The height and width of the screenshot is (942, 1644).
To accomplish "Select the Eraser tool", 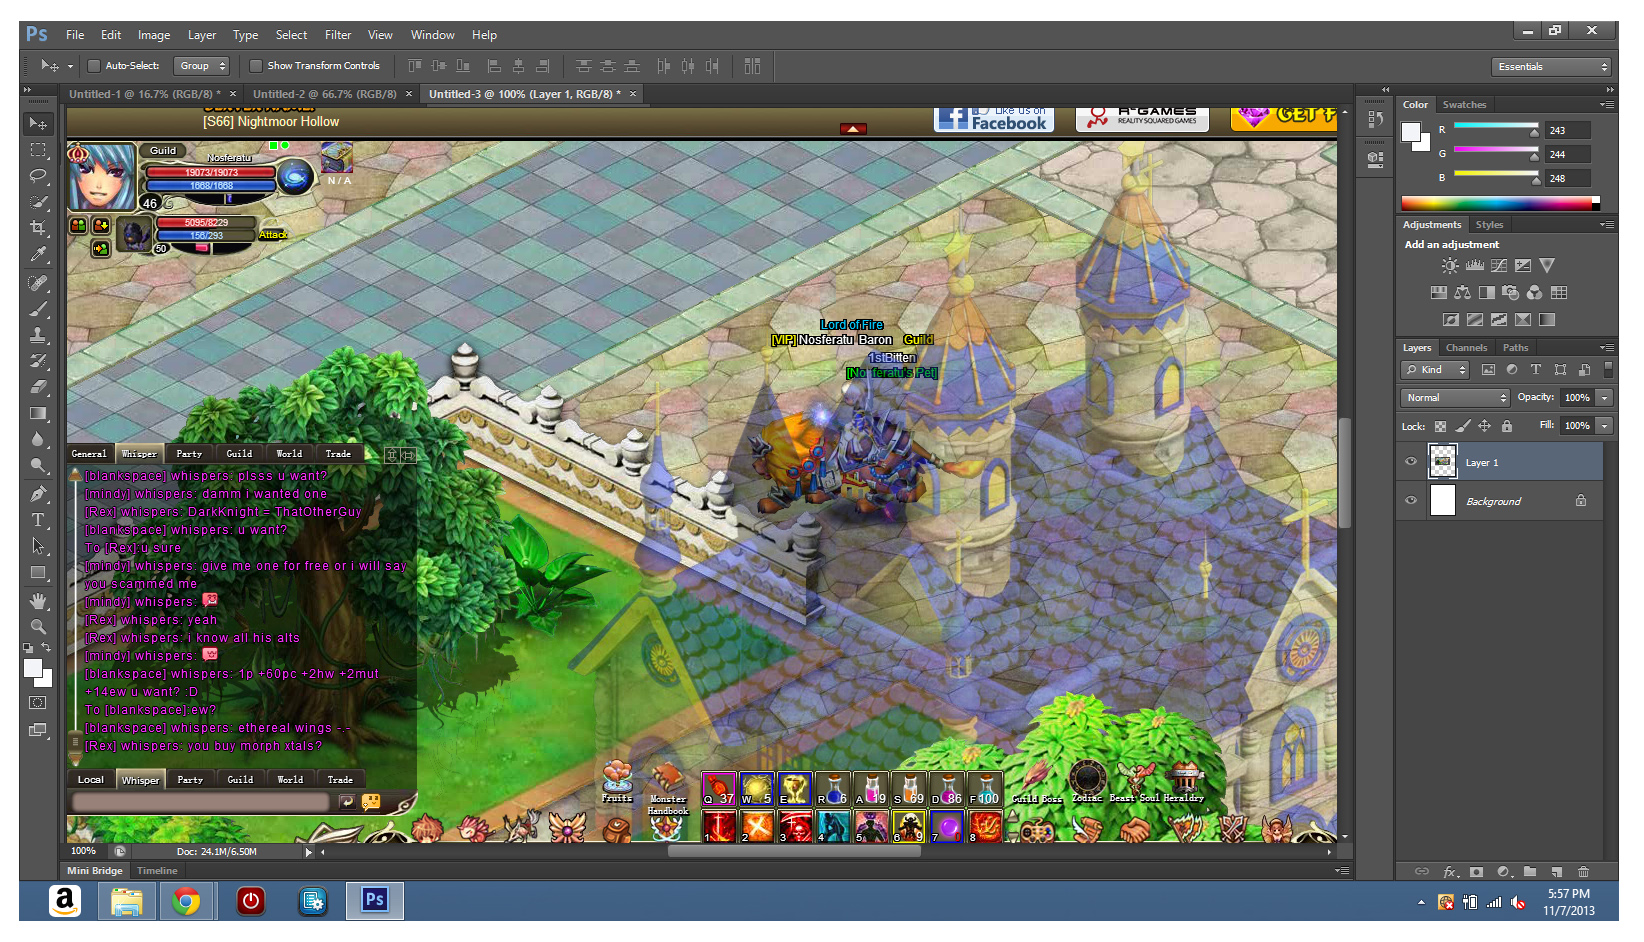I will (x=38, y=387).
